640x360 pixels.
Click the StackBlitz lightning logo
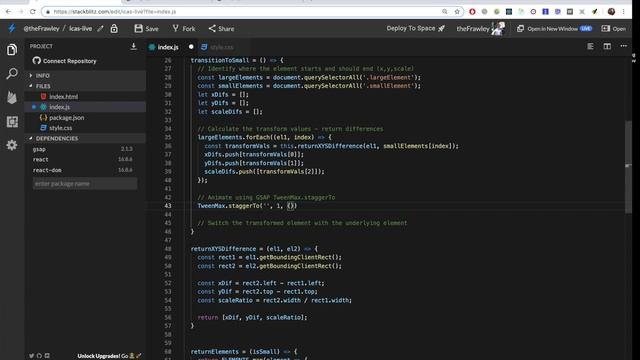click(x=12, y=28)
